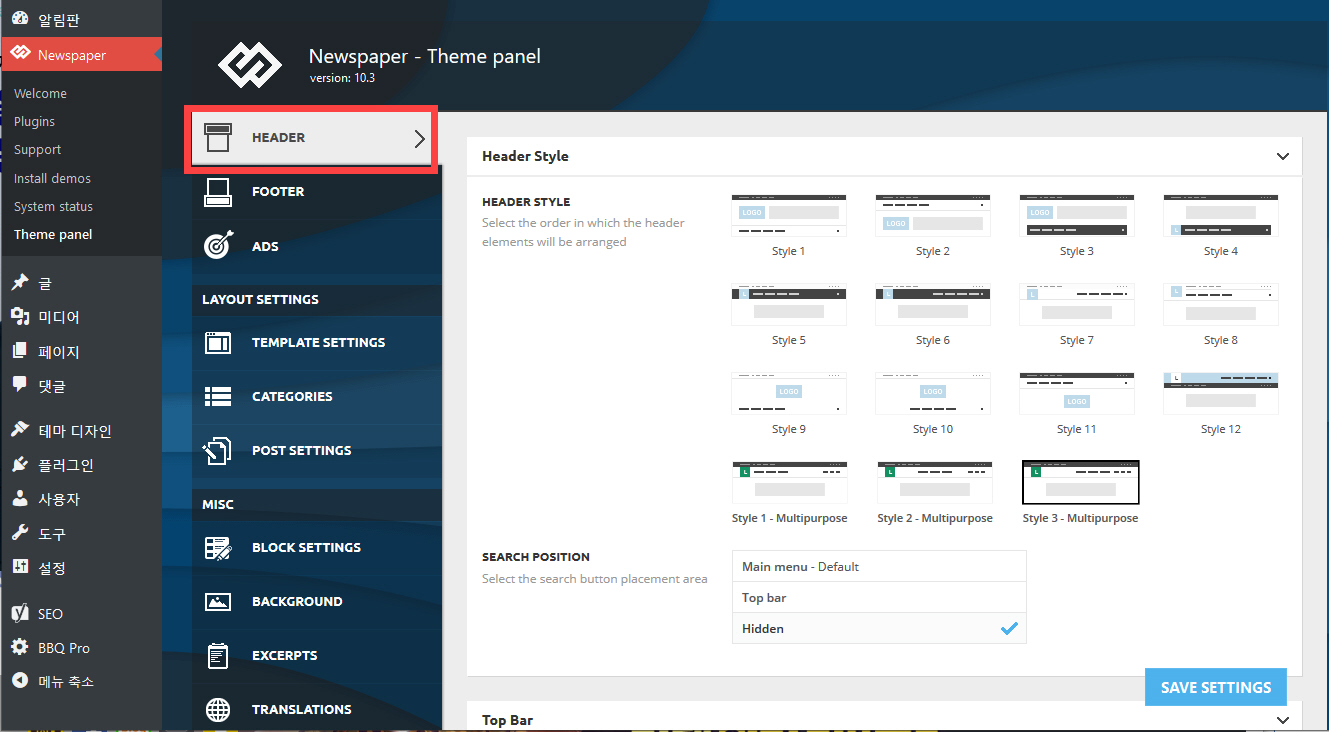Viewport: 1329px width, 732px height.
Task: Open the Support submenu link
Action: (x=38, y=149)
